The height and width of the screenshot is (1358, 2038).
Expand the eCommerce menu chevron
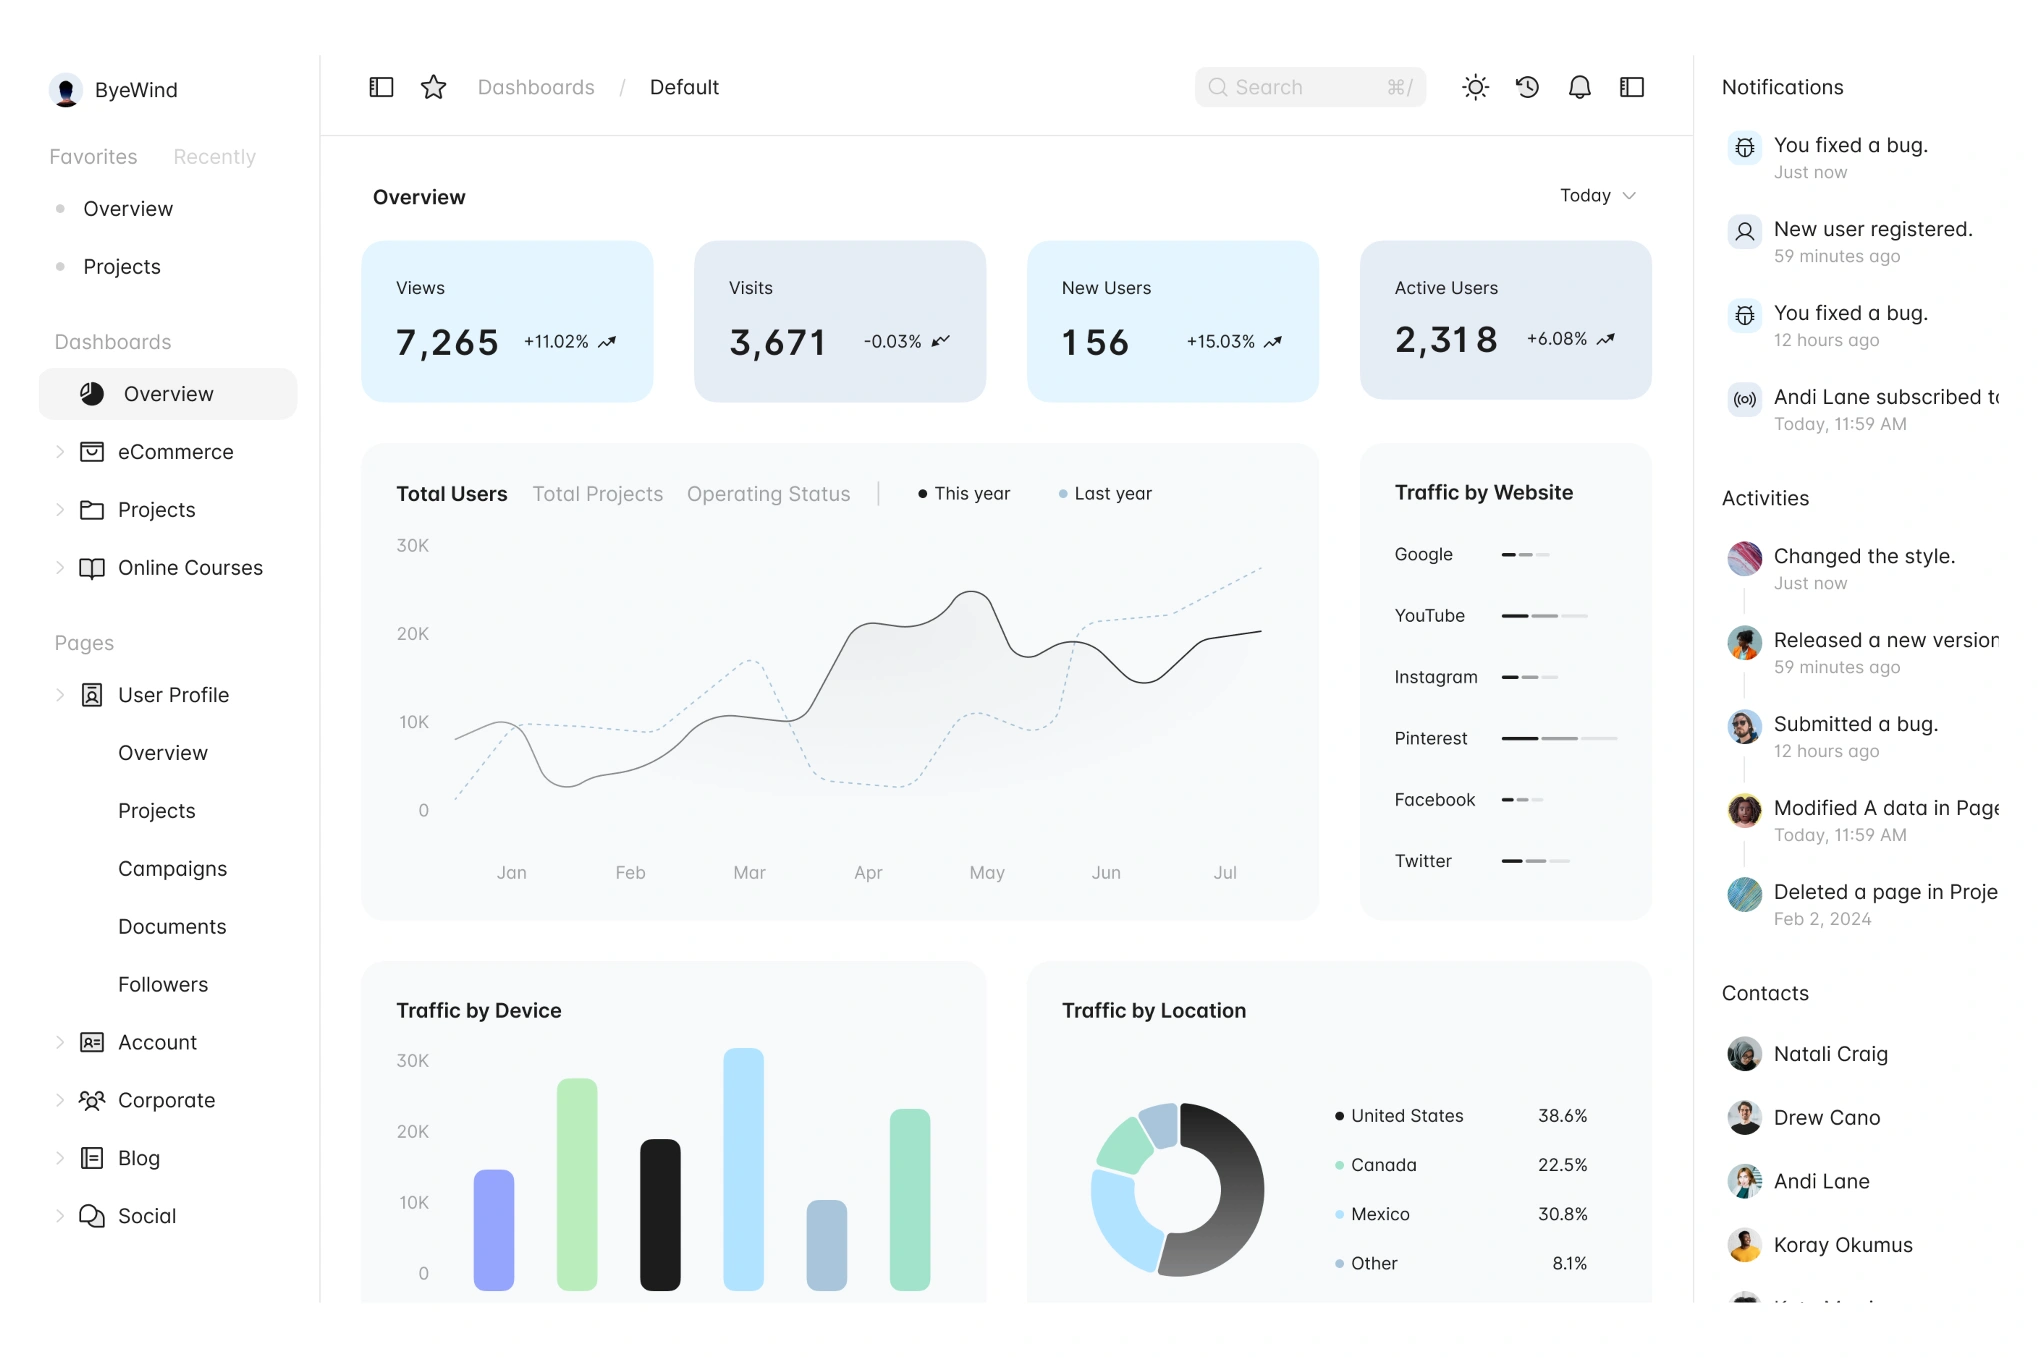[60, 452]
